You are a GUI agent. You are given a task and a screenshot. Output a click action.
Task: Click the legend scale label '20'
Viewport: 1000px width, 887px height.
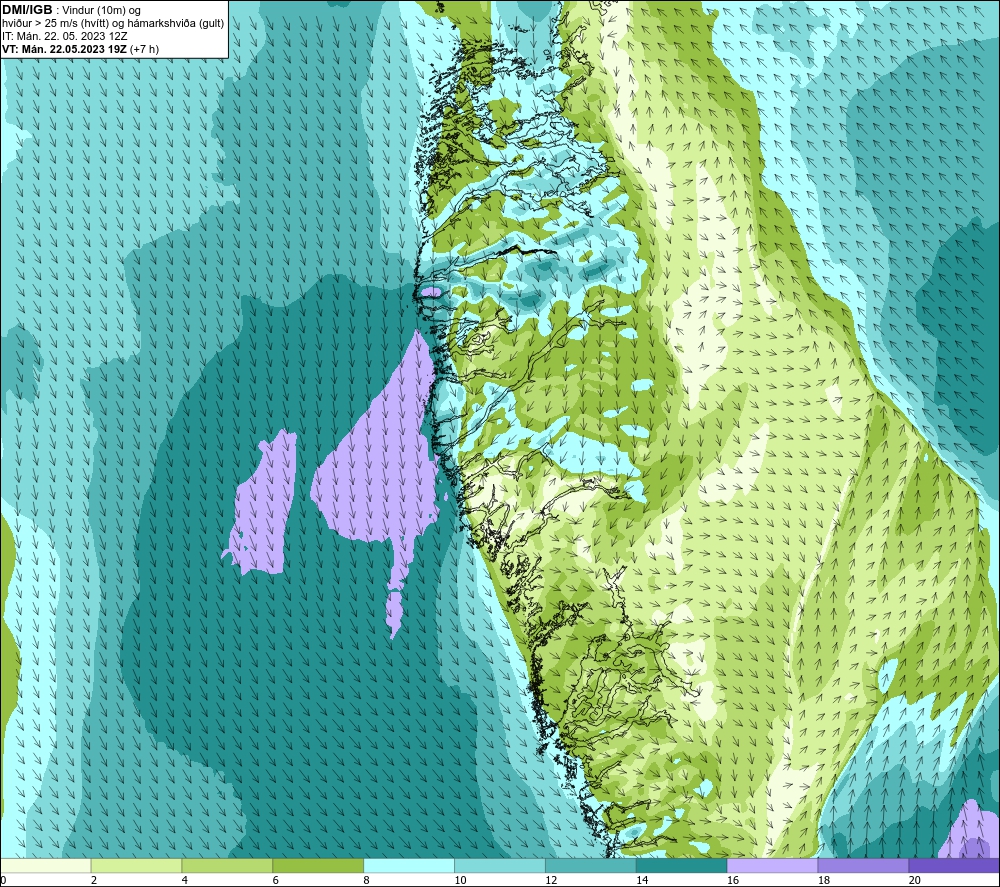(x=915, y=880)
